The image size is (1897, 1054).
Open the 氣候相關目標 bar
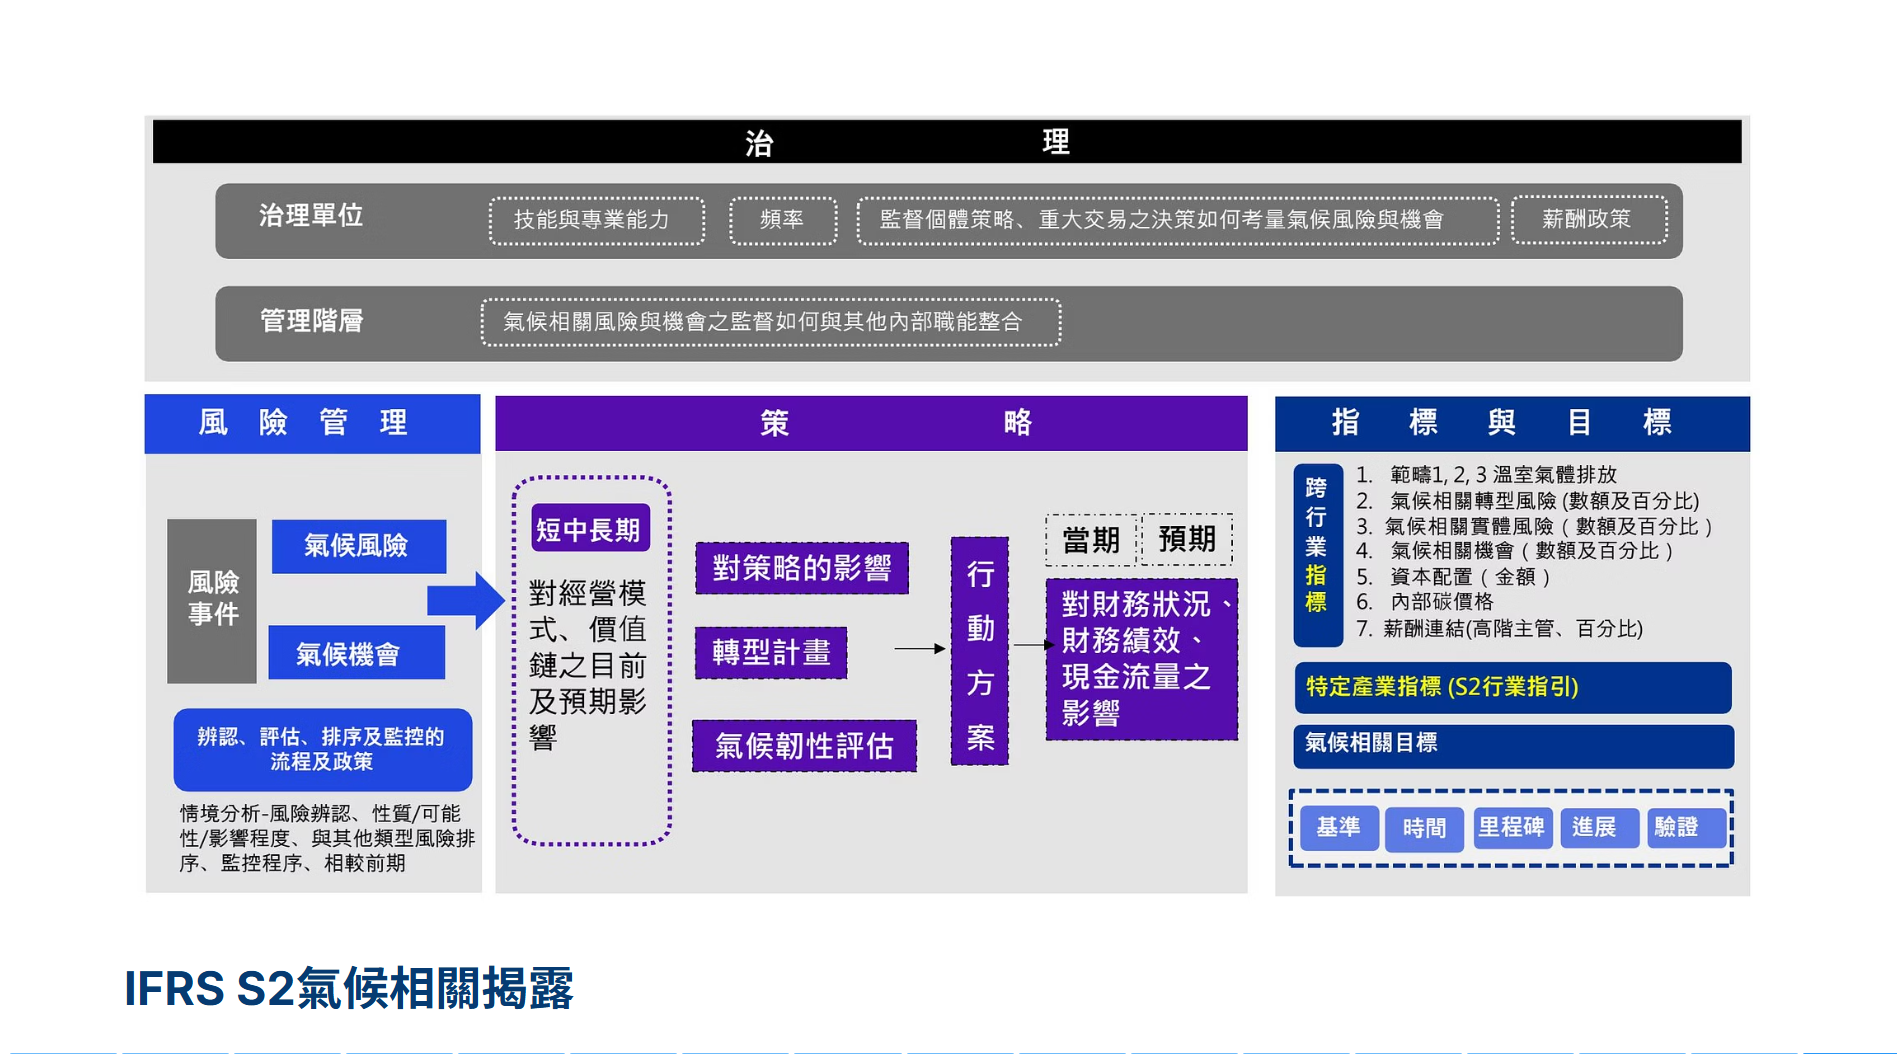point(1512,744)
